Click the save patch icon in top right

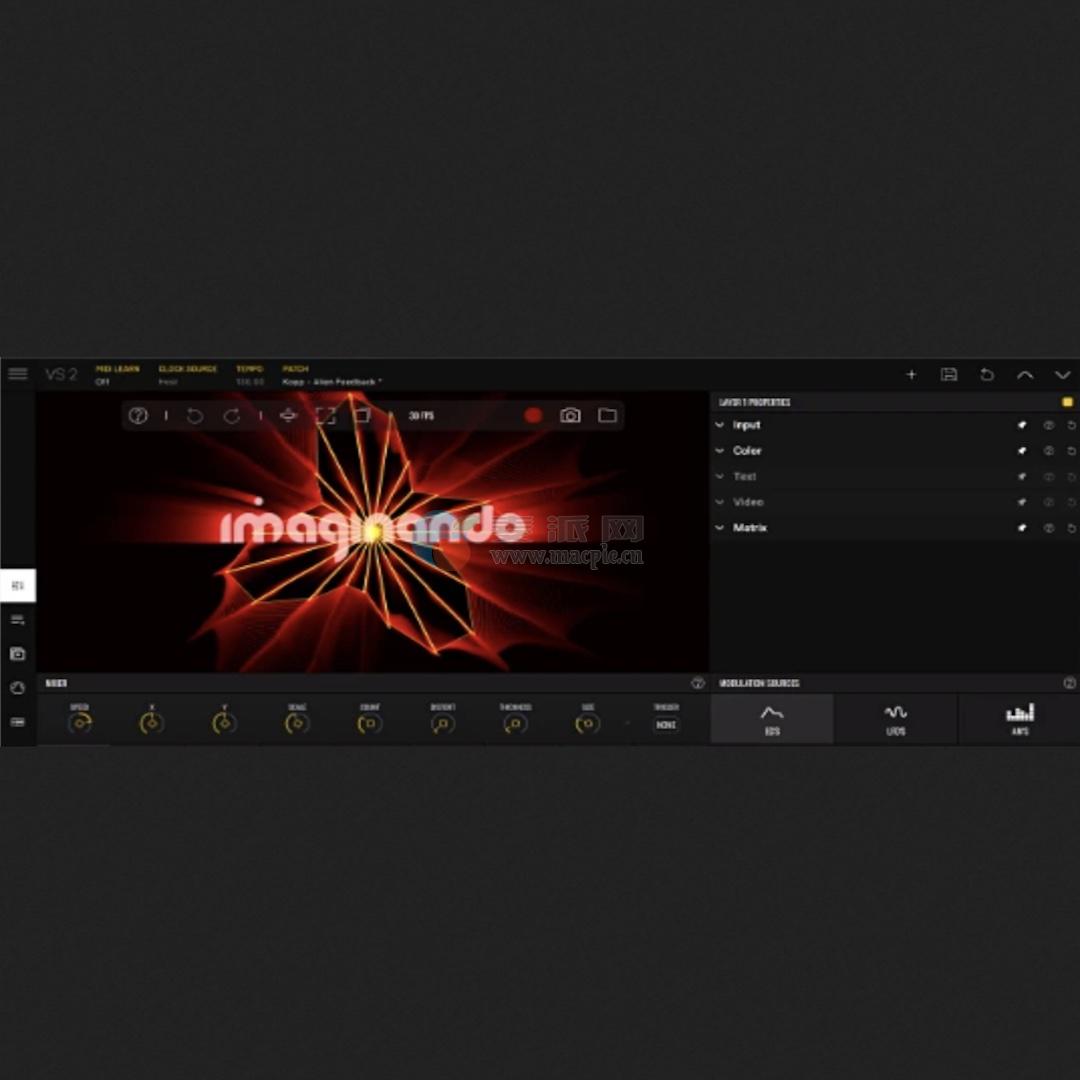coord(949,374)
